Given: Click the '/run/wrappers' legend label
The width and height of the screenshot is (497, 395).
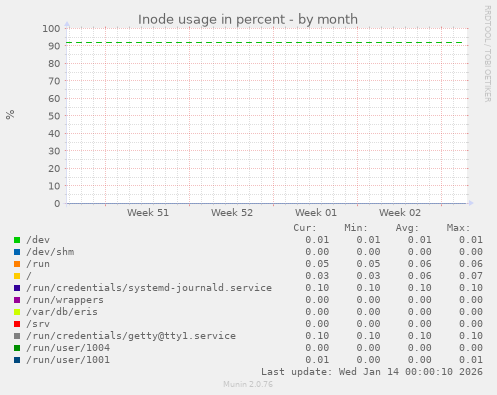Looking at the screenshot, I should pyautogui.click(x=65, y=300).
